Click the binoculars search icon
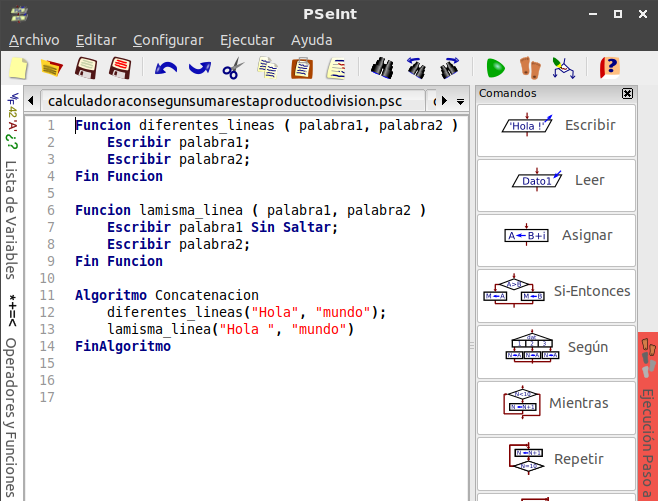 click(x=382, y=68)
